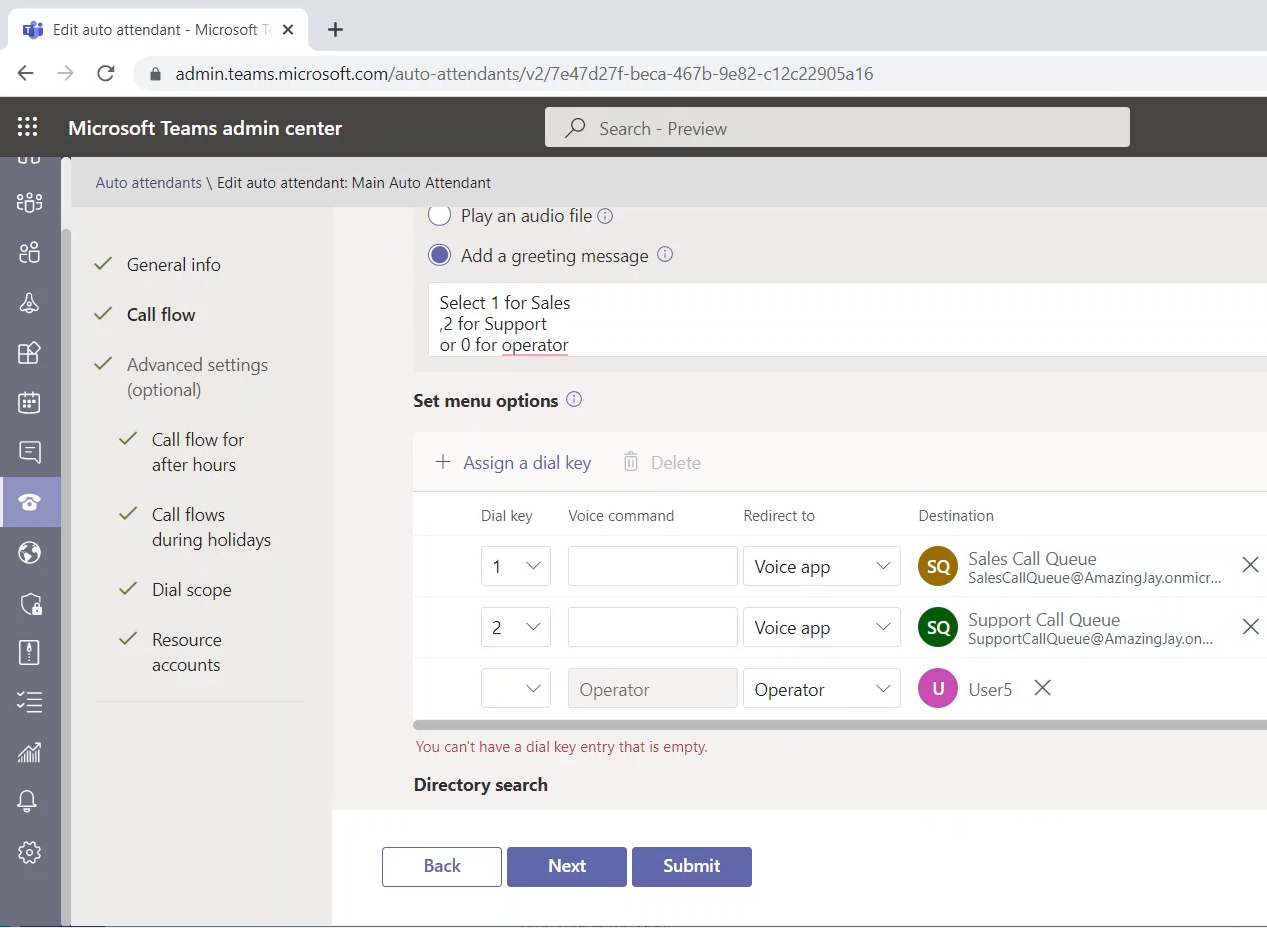
Task: Expand the Redirect to dropdown for key 2
Action: (821, 628)
